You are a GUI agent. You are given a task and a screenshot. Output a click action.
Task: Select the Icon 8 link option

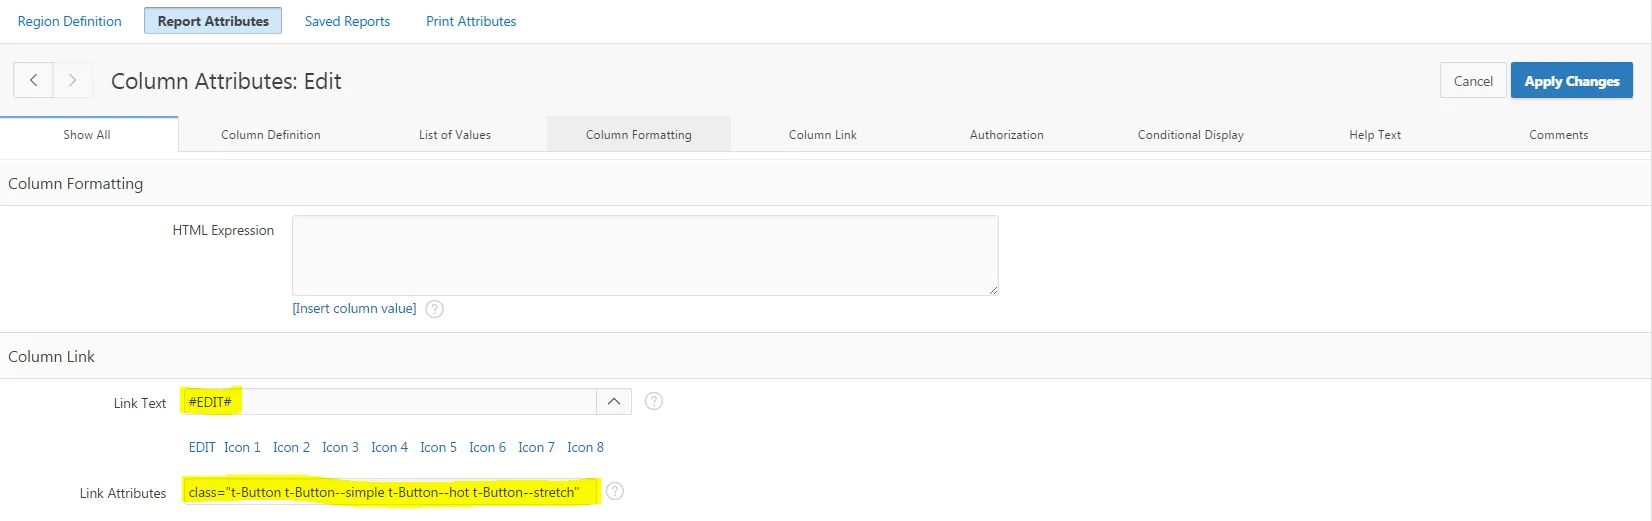coord(585,447)
